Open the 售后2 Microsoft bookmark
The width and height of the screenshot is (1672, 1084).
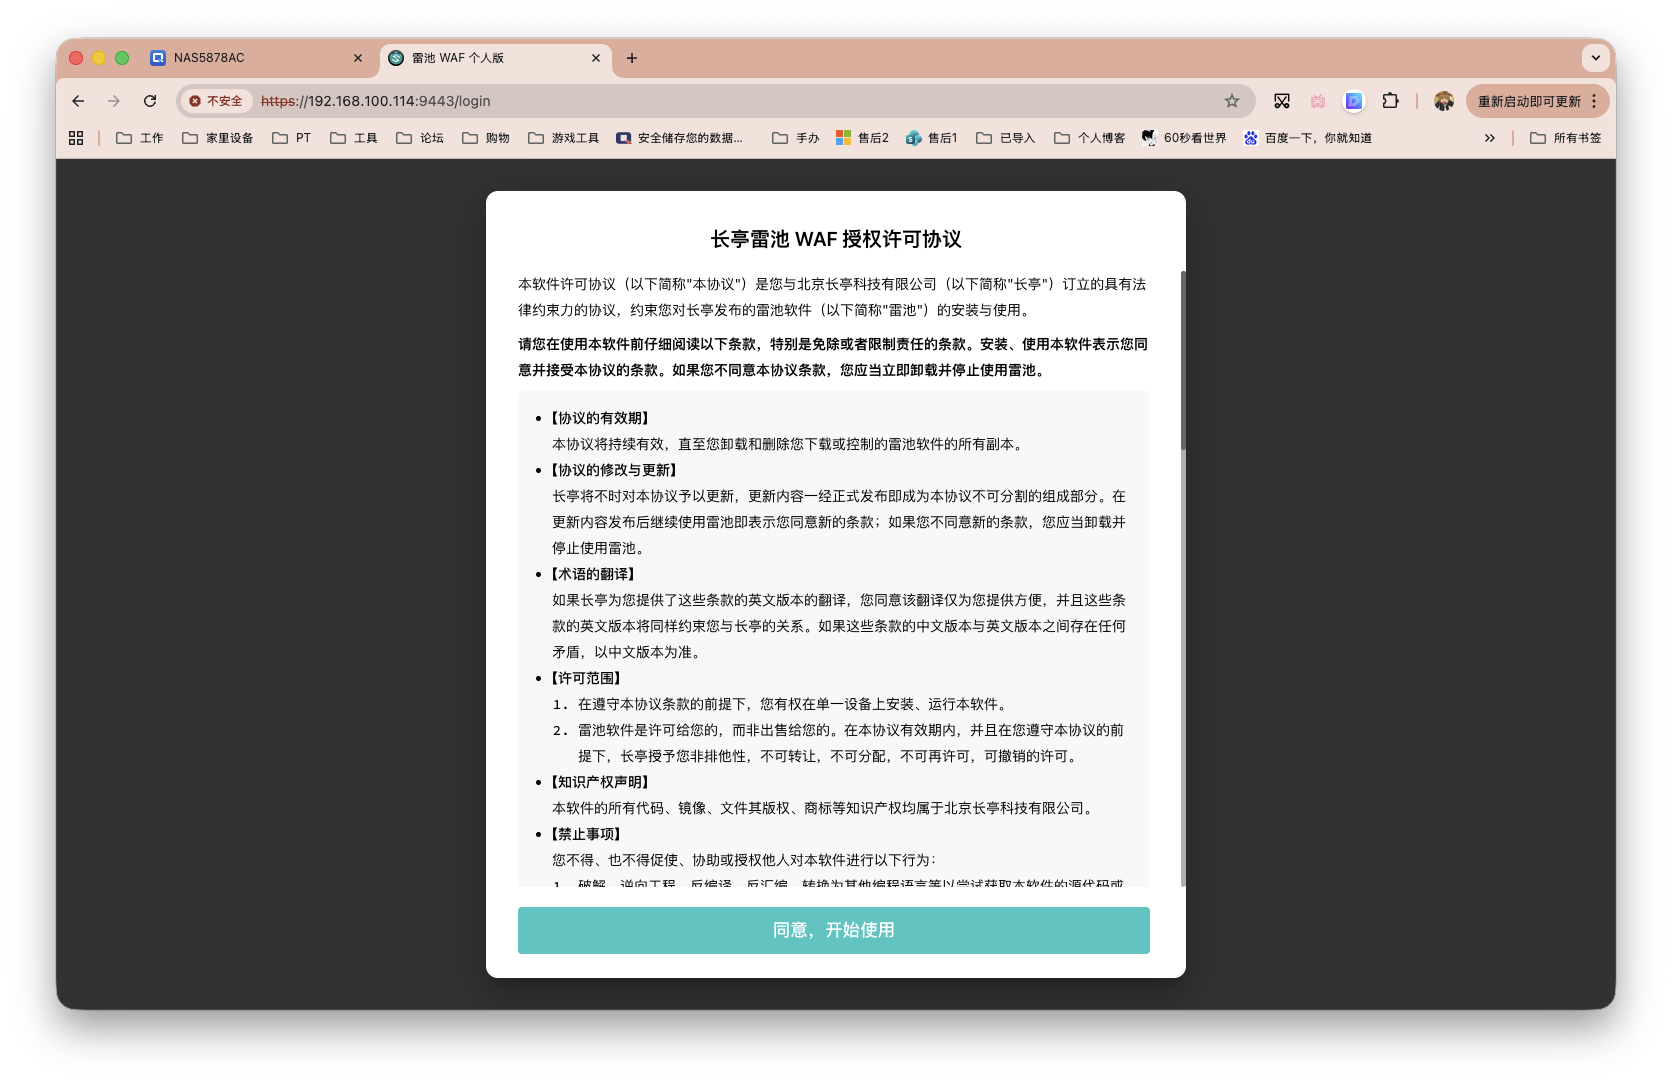862,137
